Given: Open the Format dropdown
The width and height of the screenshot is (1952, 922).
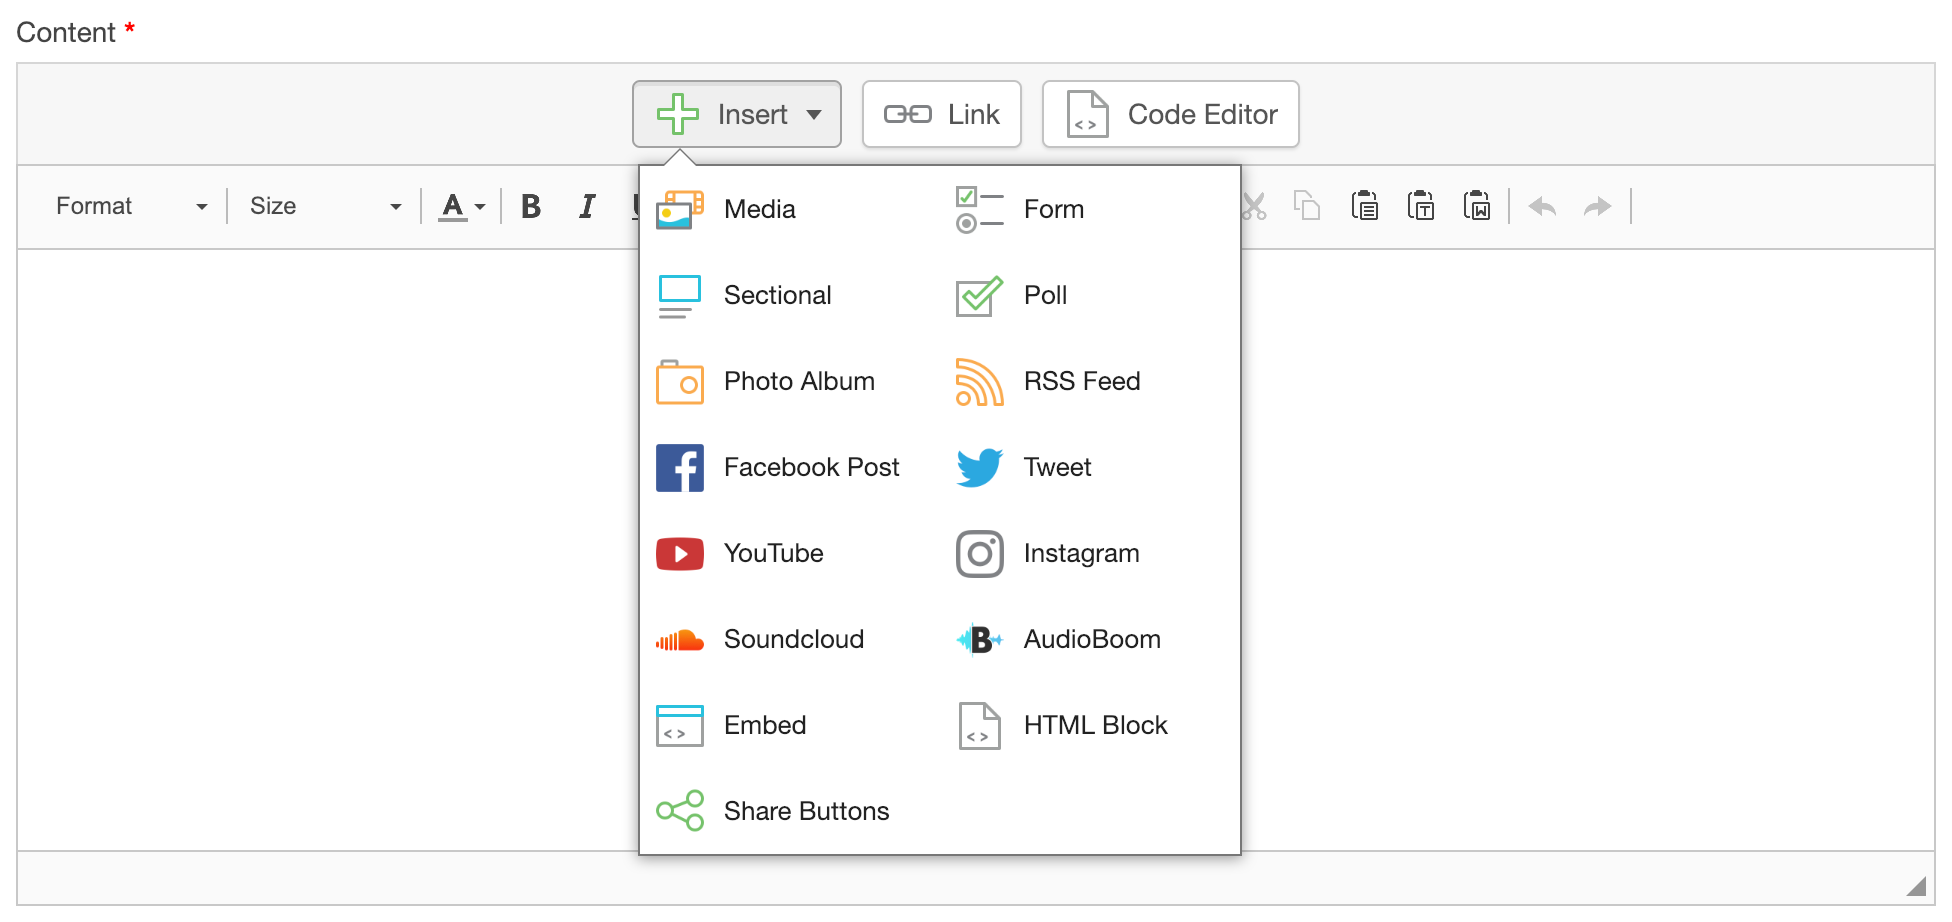Looking at the screenshot, I should coord(130,206).
